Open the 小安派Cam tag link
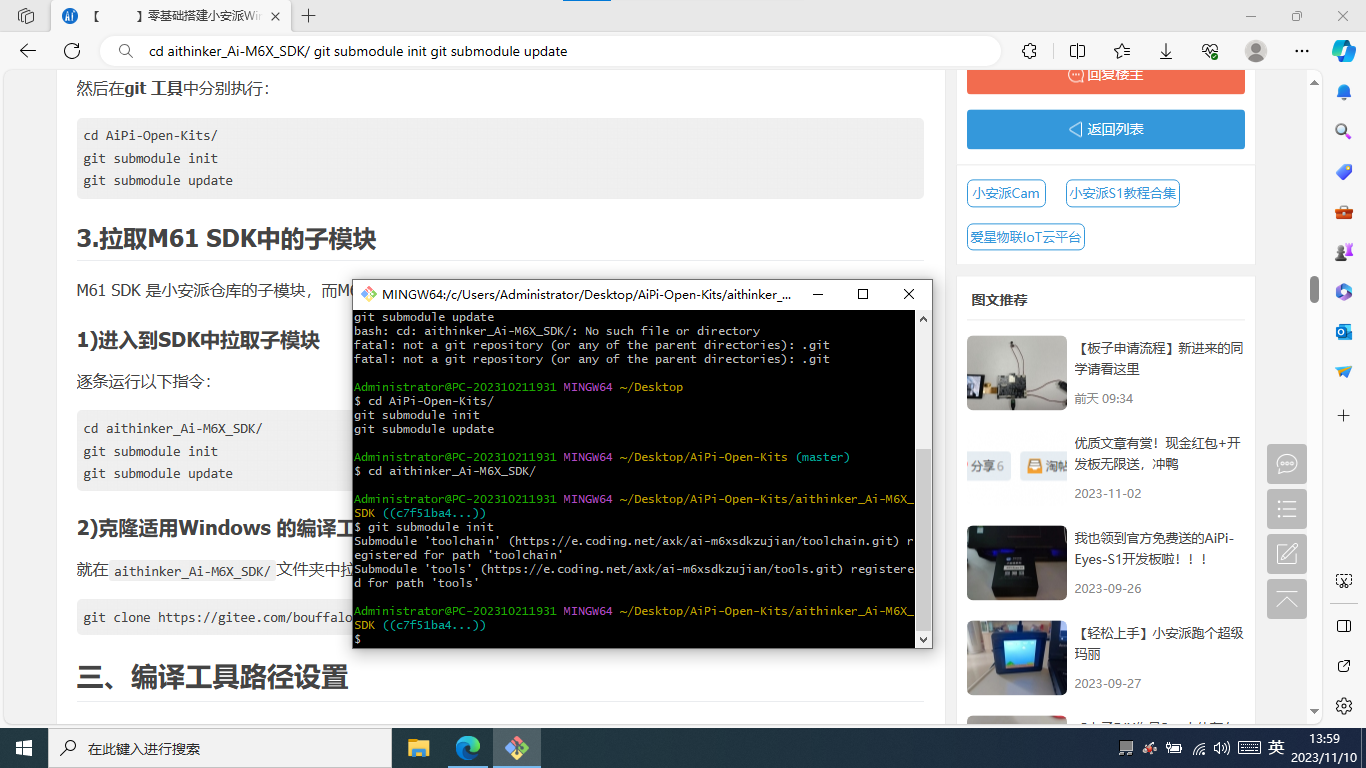1366x768 pixels. (1006, 193)
